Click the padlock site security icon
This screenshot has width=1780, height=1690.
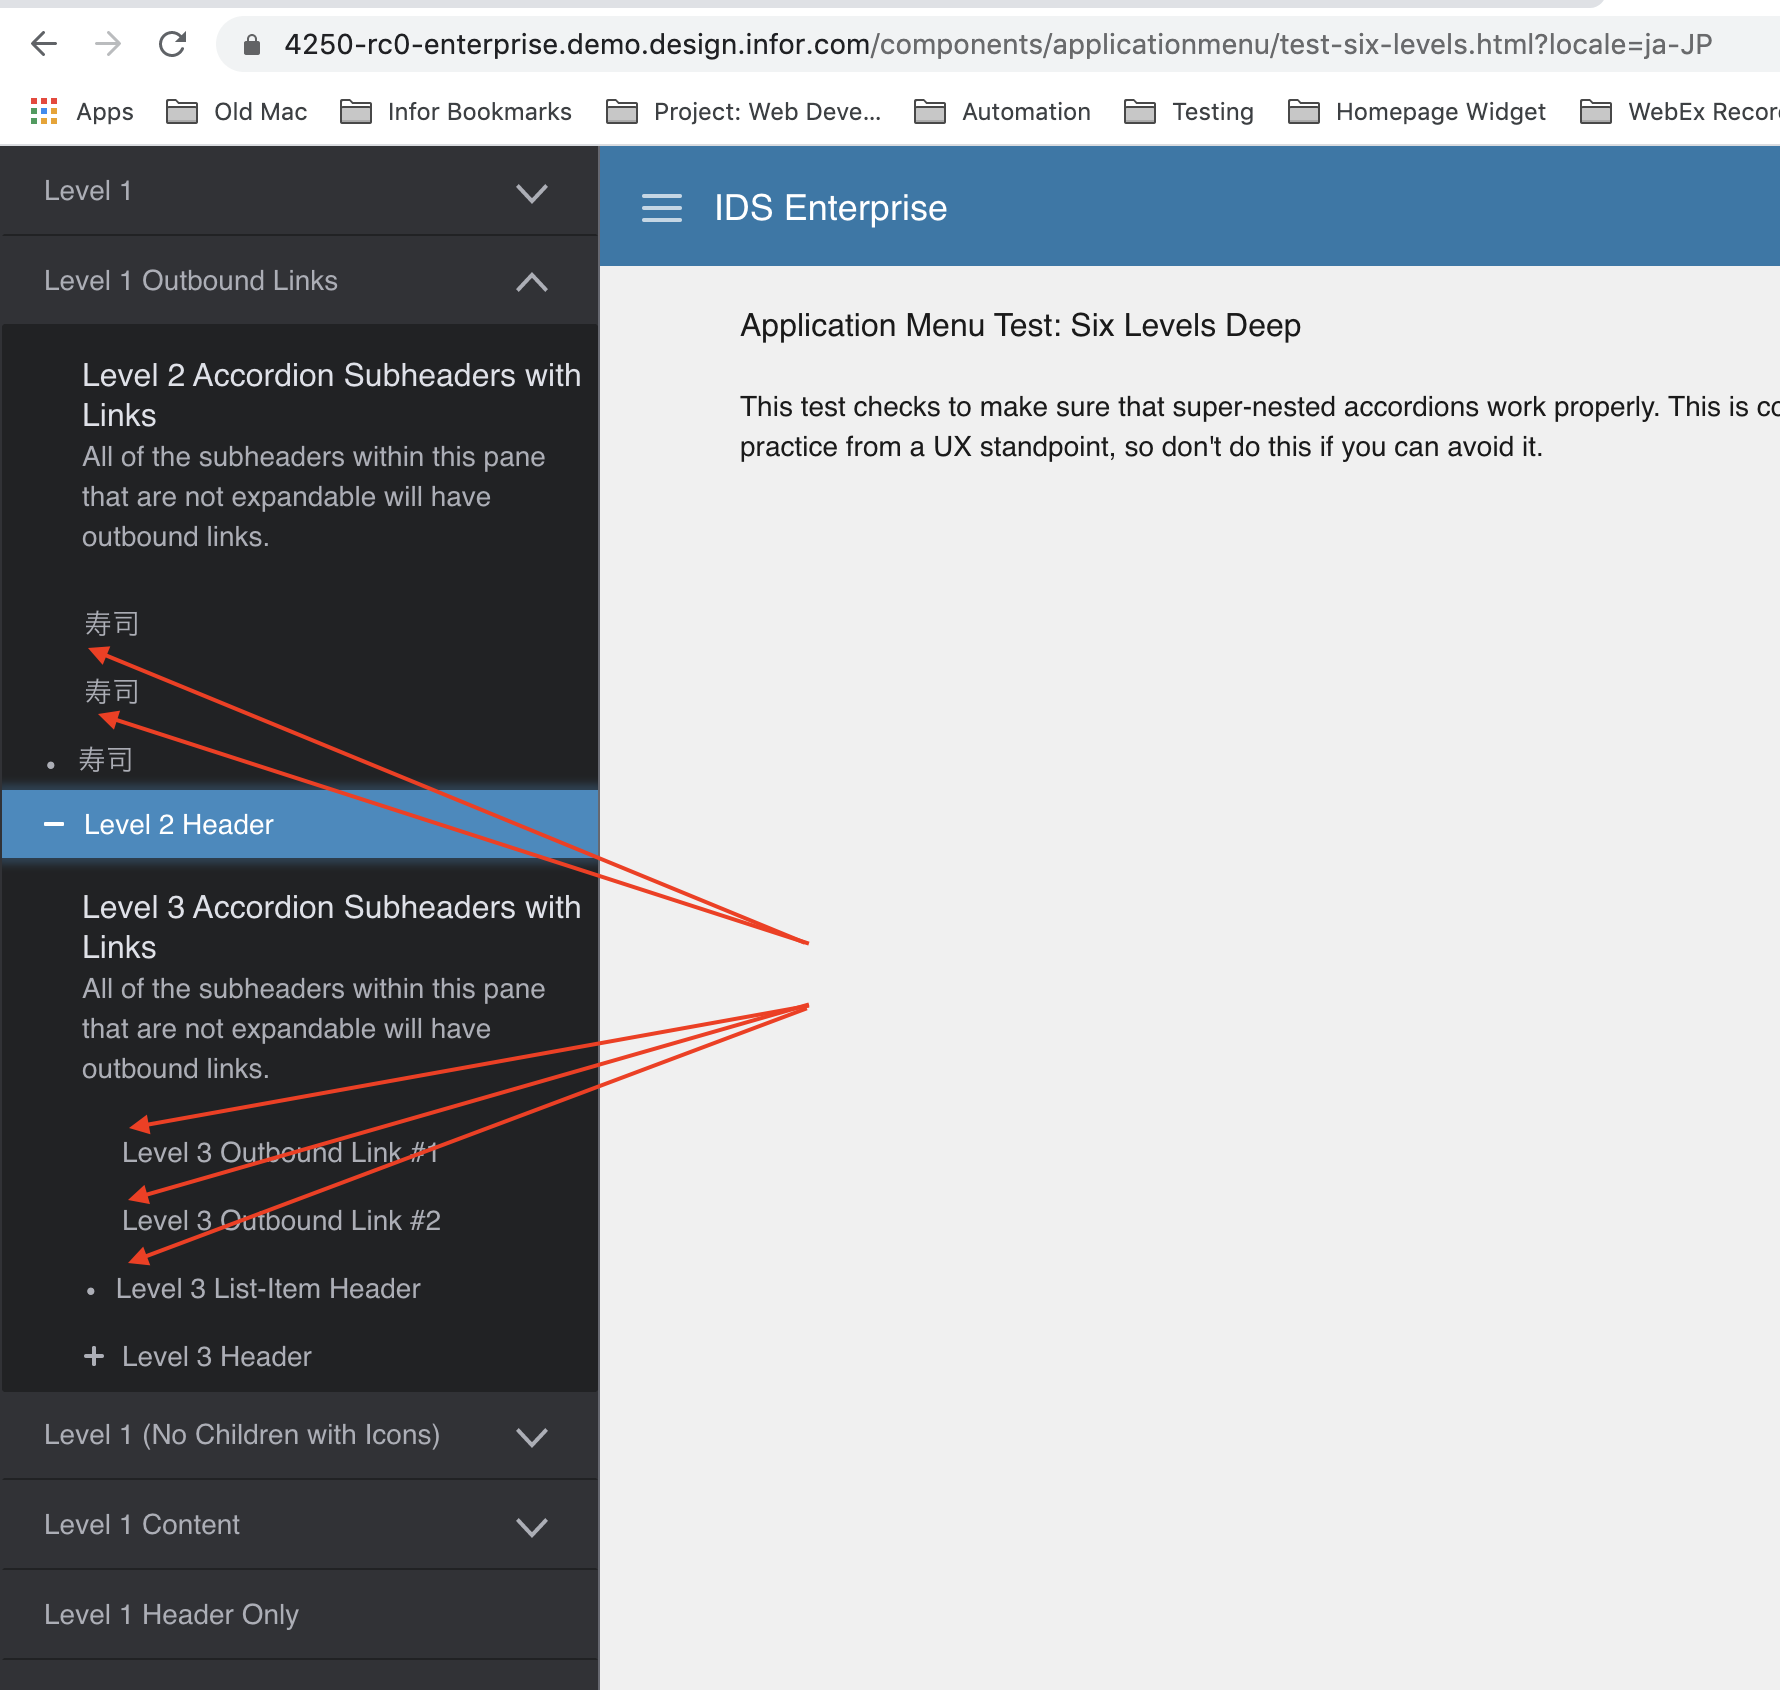pyautogui.click(x=252, y=45)
